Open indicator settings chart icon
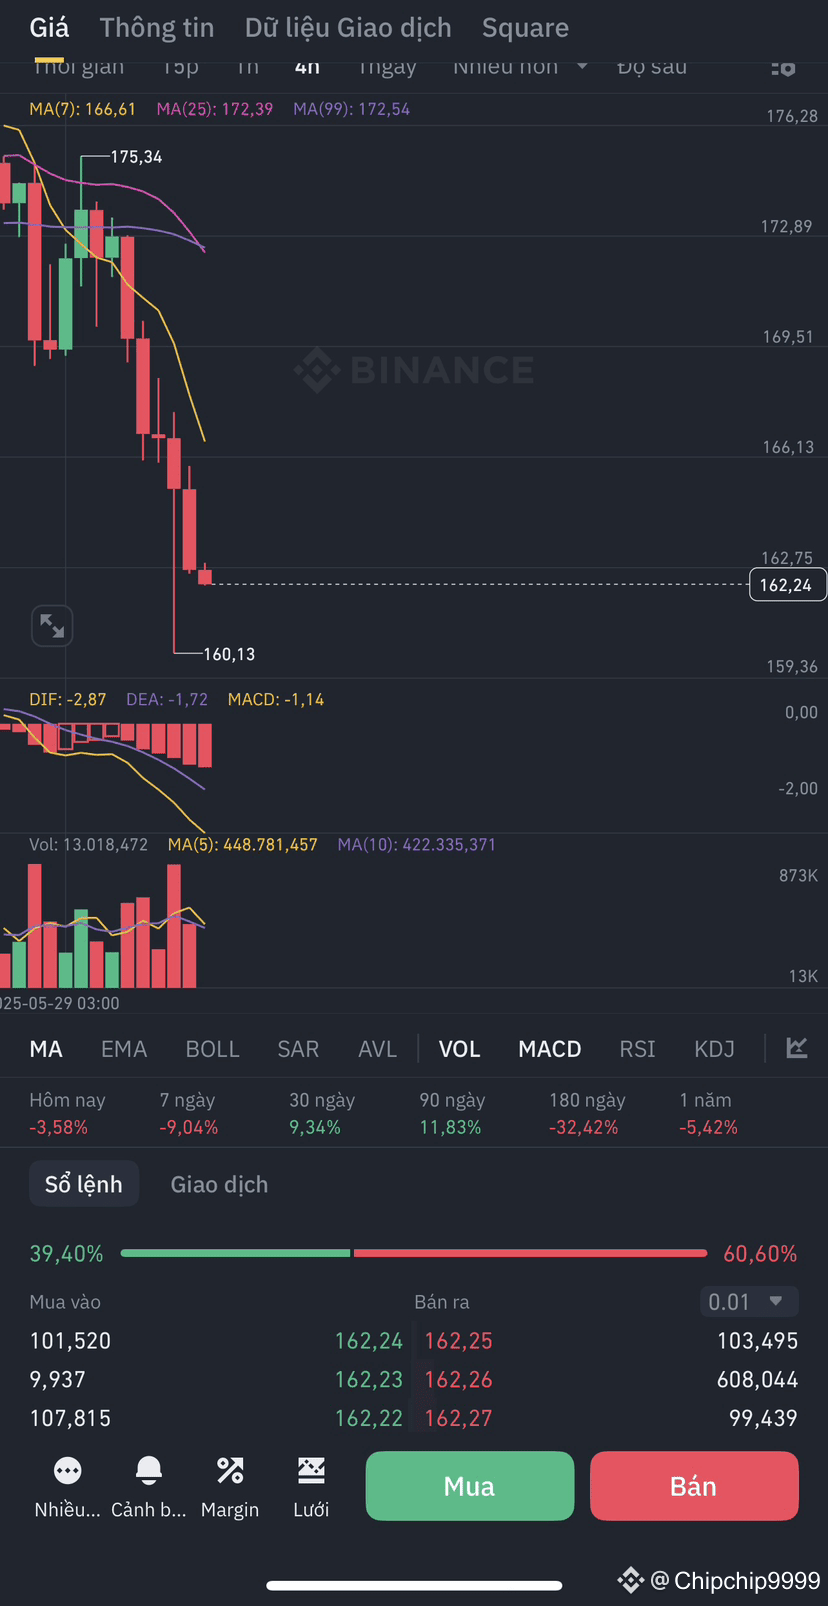 [797, 1048]
